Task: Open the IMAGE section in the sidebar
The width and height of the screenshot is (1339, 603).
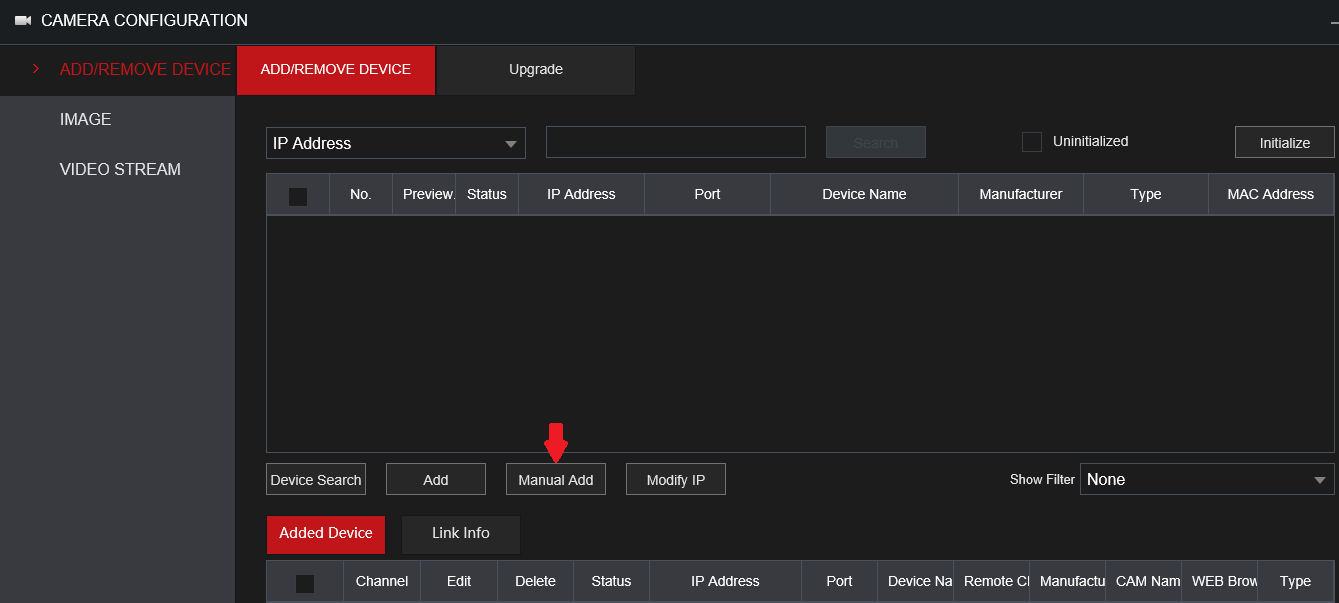Action: tap(85, 119)
